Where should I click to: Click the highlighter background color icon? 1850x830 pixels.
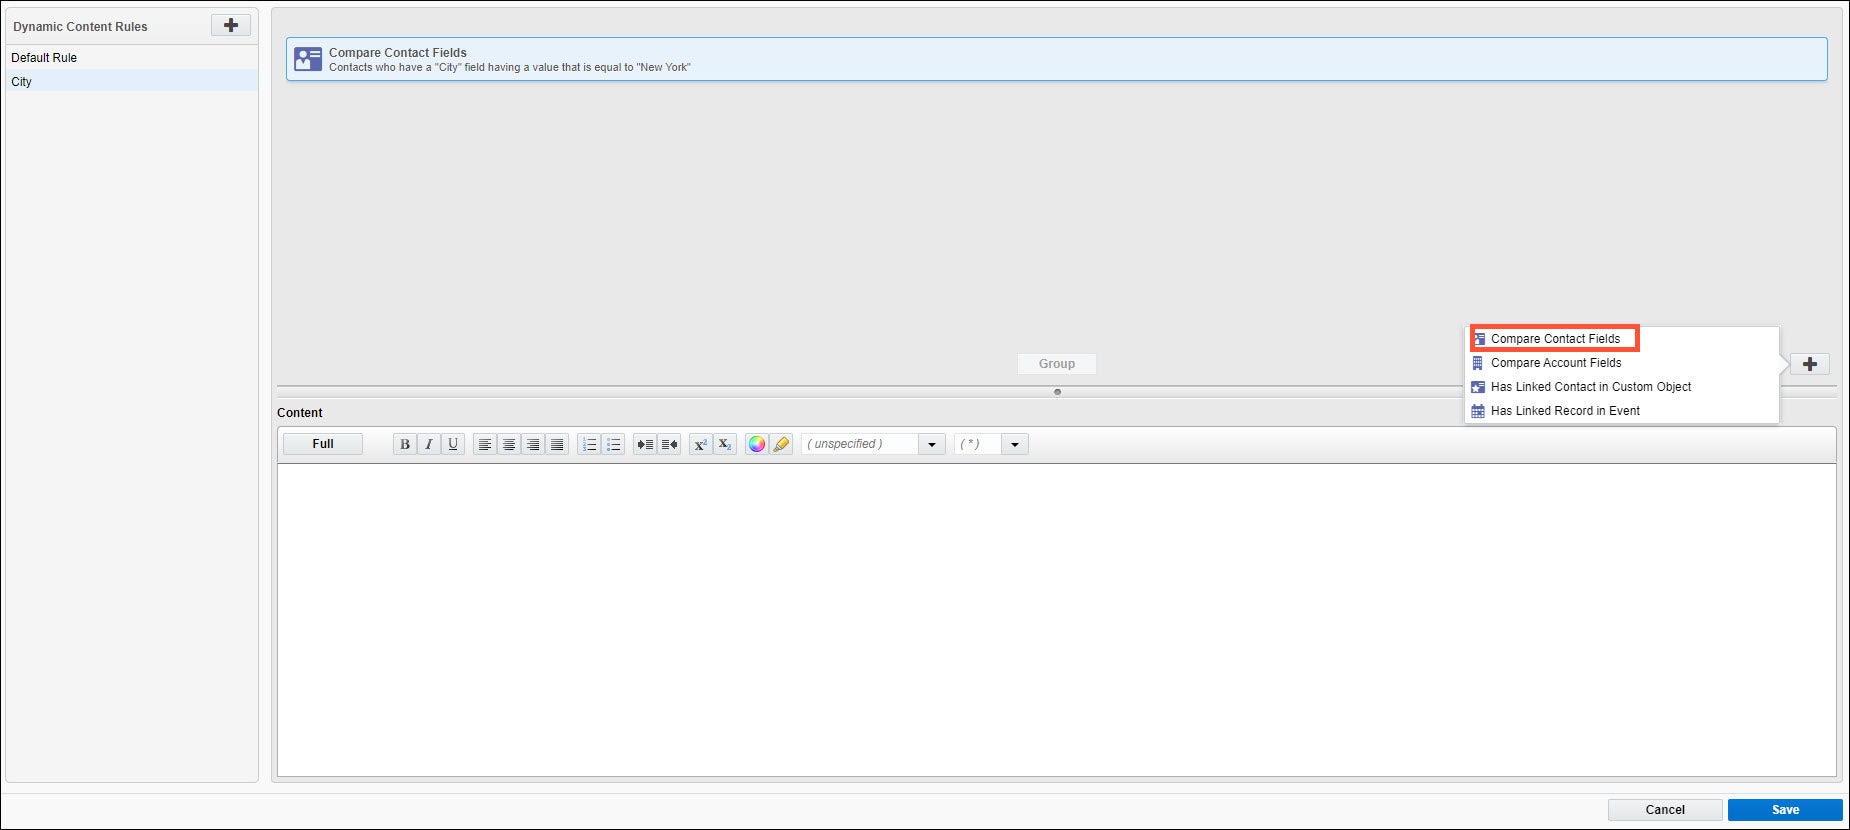(x=781, y=444)
